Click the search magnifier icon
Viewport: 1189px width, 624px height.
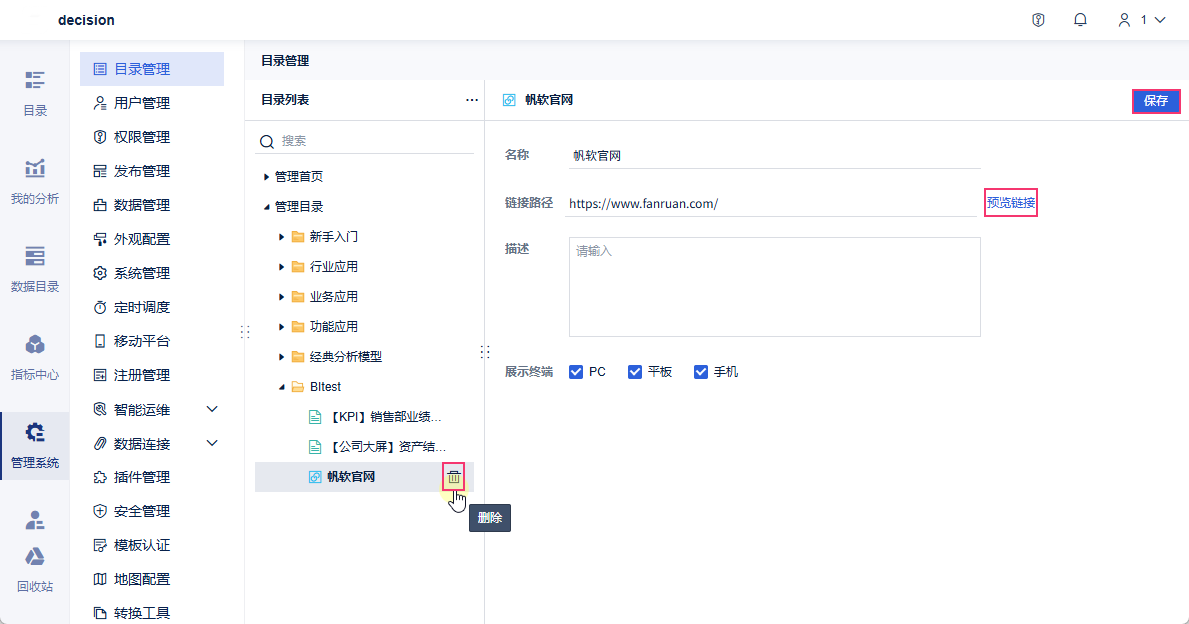(267, 142)
